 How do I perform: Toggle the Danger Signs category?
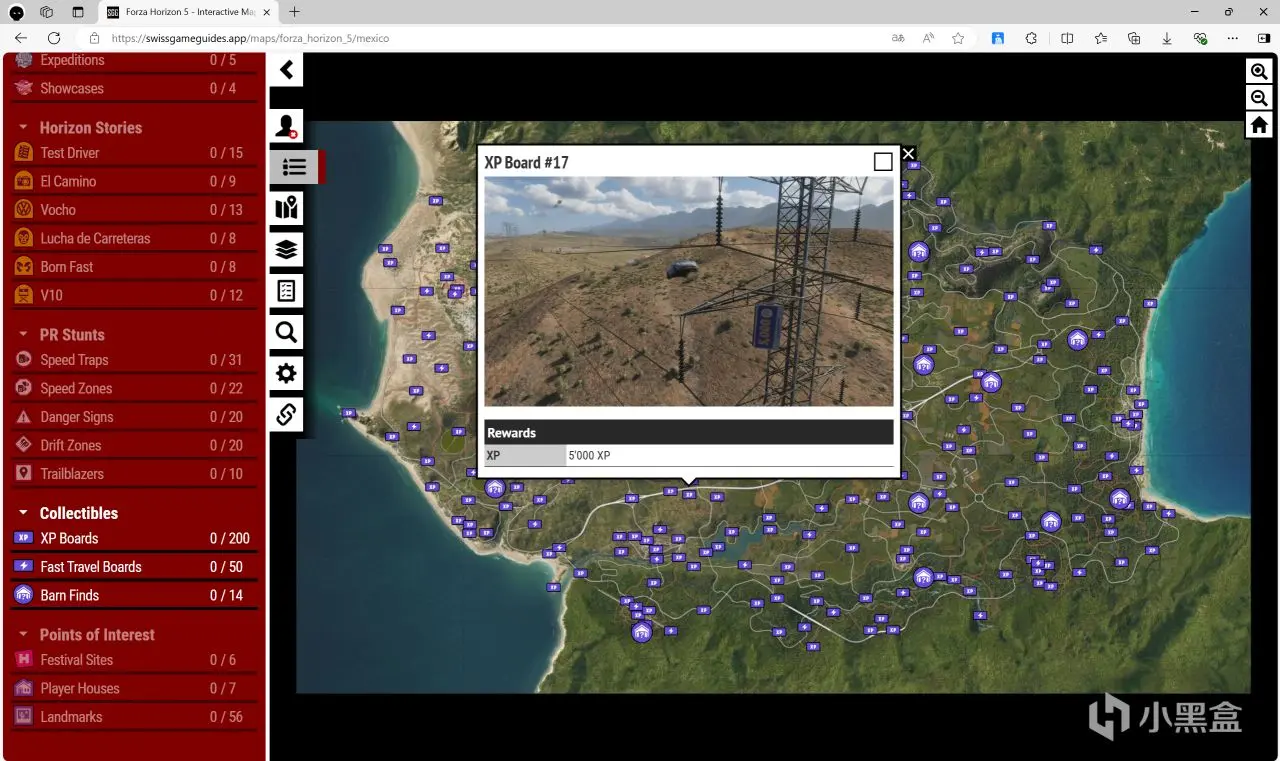(x=135, y=417)
